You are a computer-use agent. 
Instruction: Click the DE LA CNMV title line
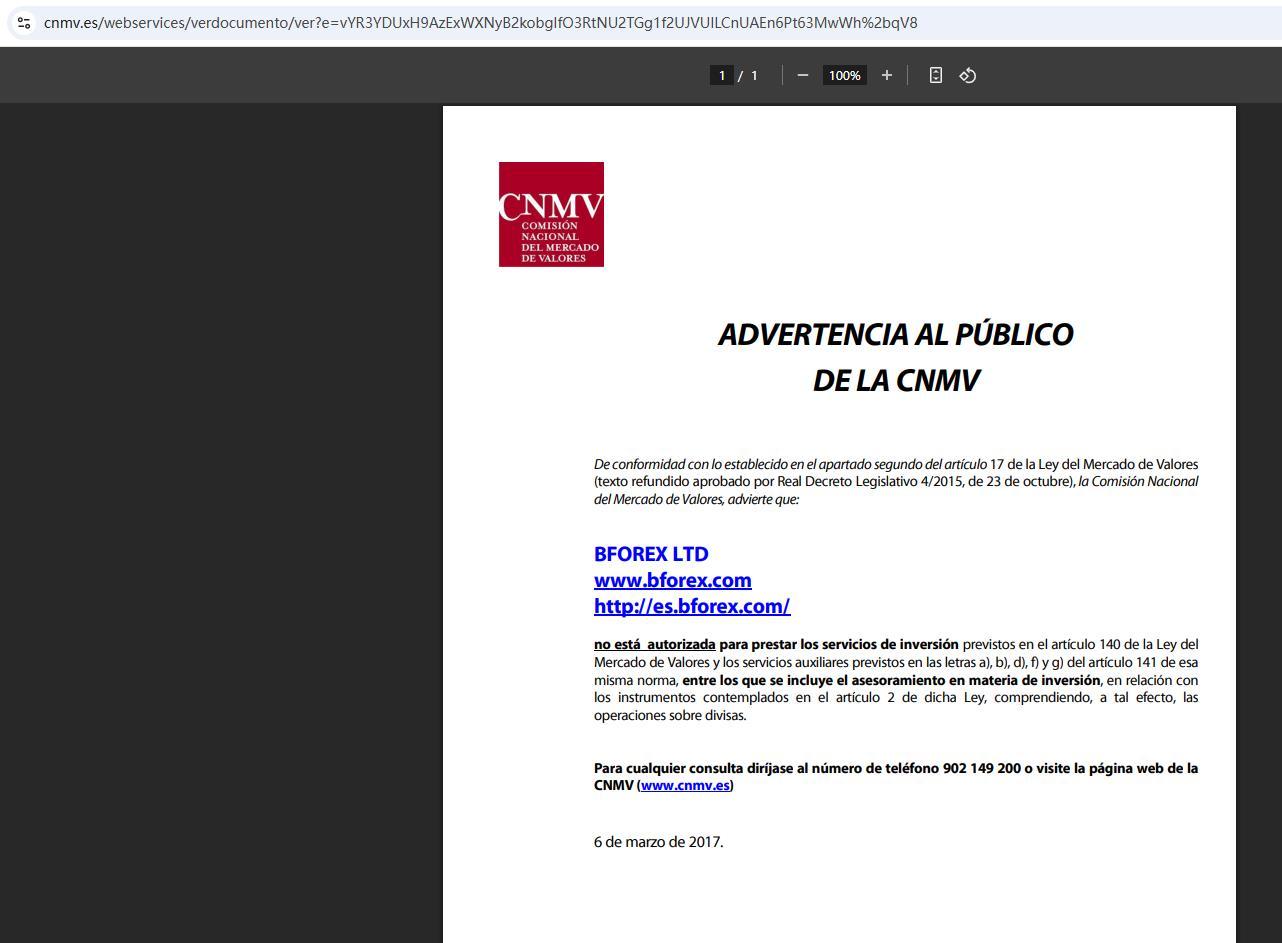(x=895, y=381)
